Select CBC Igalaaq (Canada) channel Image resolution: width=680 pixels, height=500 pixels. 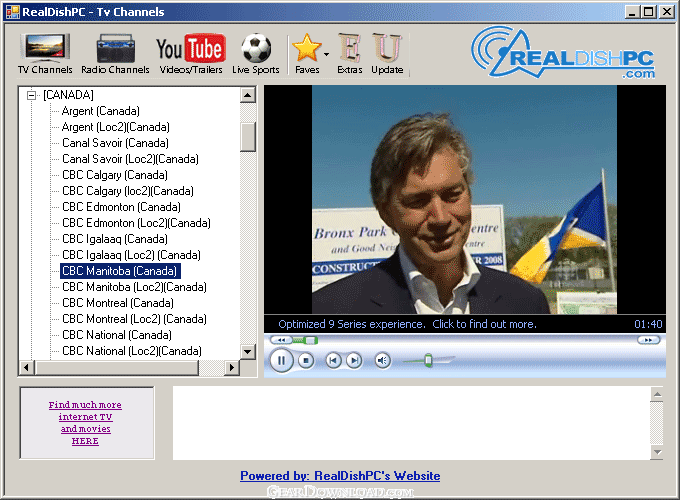click(x=115, y=239)
